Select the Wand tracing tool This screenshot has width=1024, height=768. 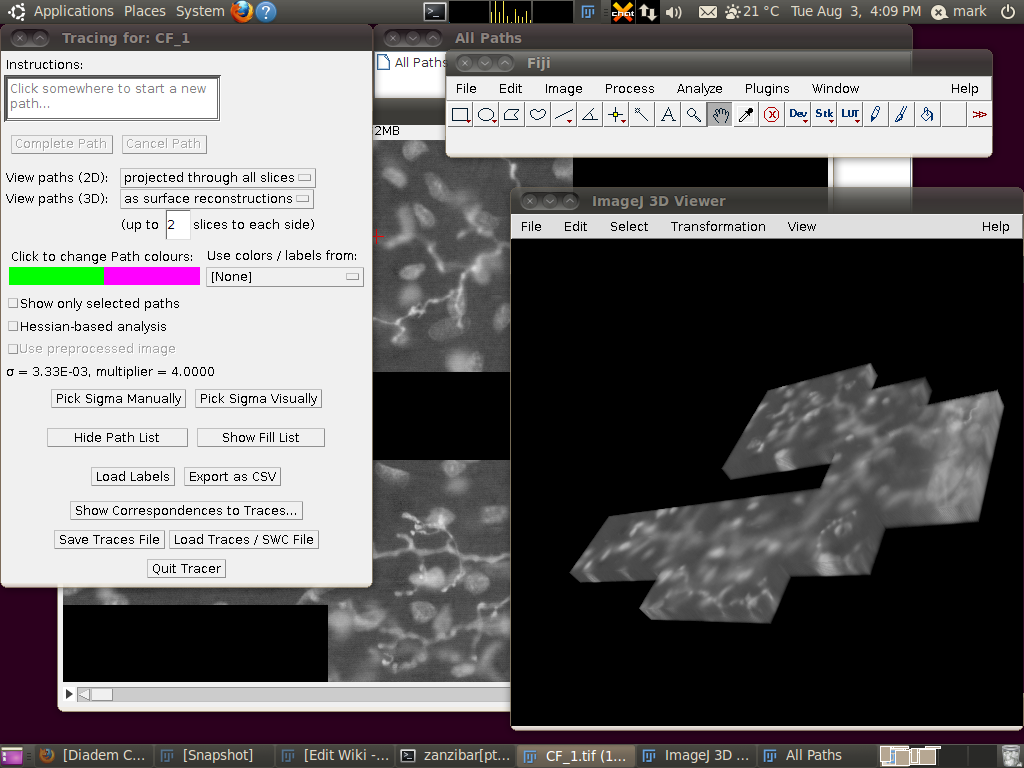pos(641,115)
